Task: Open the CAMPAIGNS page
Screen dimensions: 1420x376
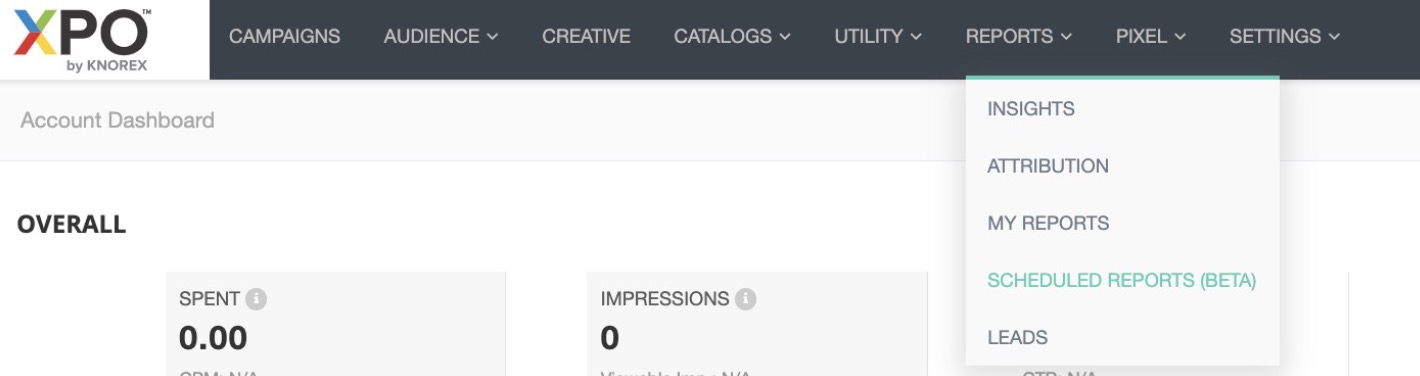Action: point(284,37)
